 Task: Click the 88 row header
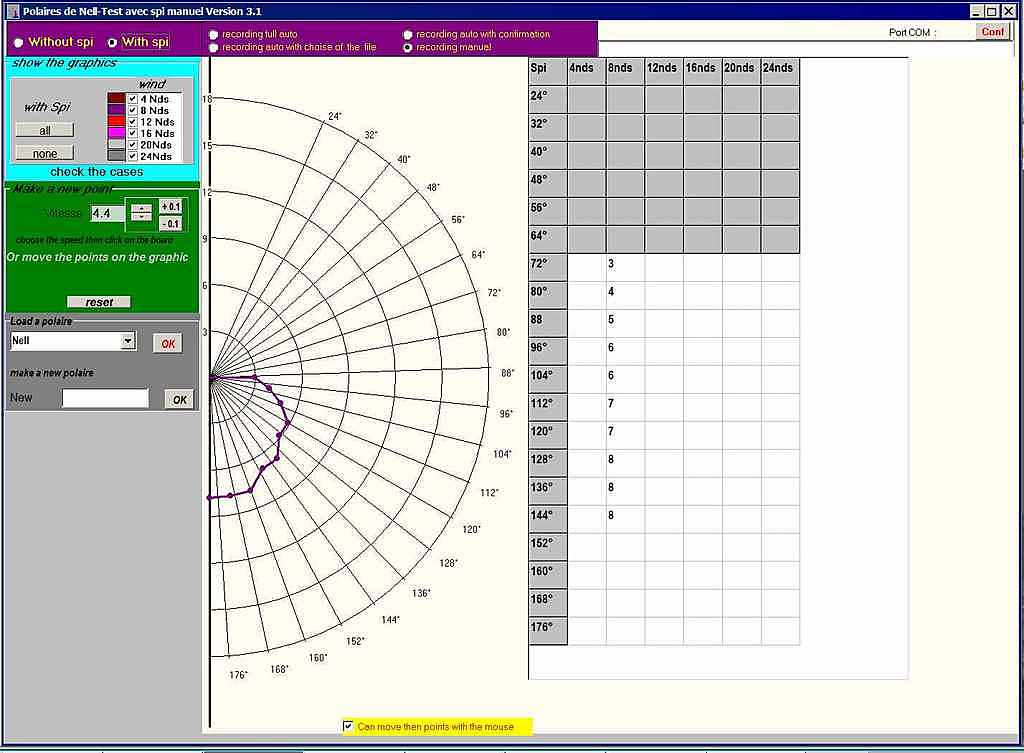click(548, 323)
